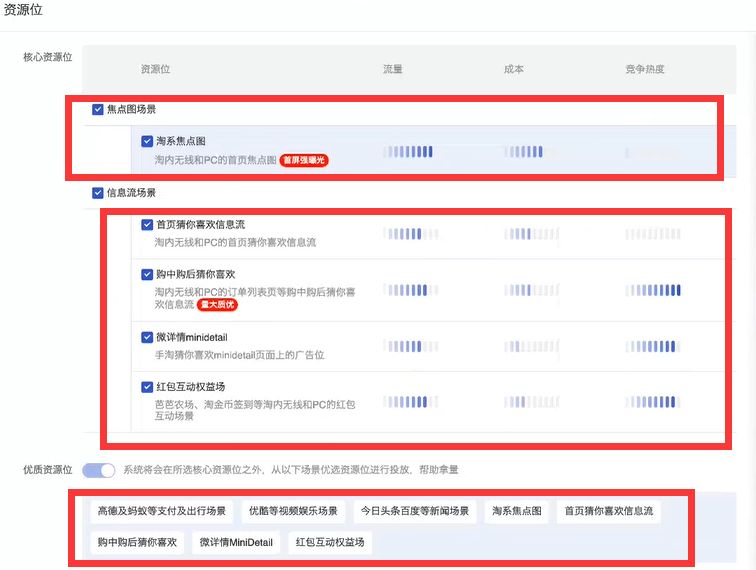Image resolution: width=756 pixels, height=570 pixels.
Task: Click the 芭芭农场、淘金币签到 description text
Action: tap(255, 410)
